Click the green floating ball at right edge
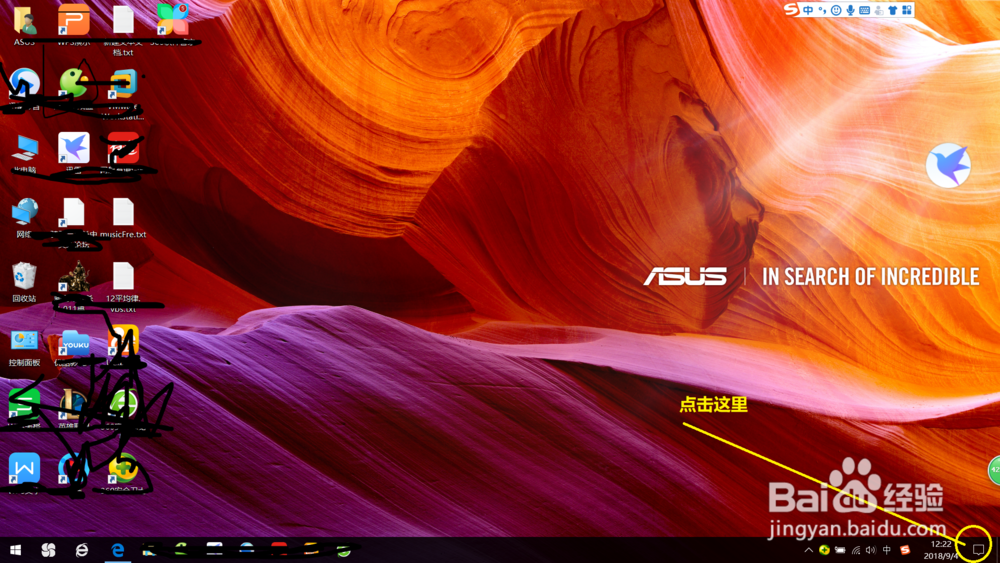The height and width of the screenshot is (563, 1000). tap(994, 470)
